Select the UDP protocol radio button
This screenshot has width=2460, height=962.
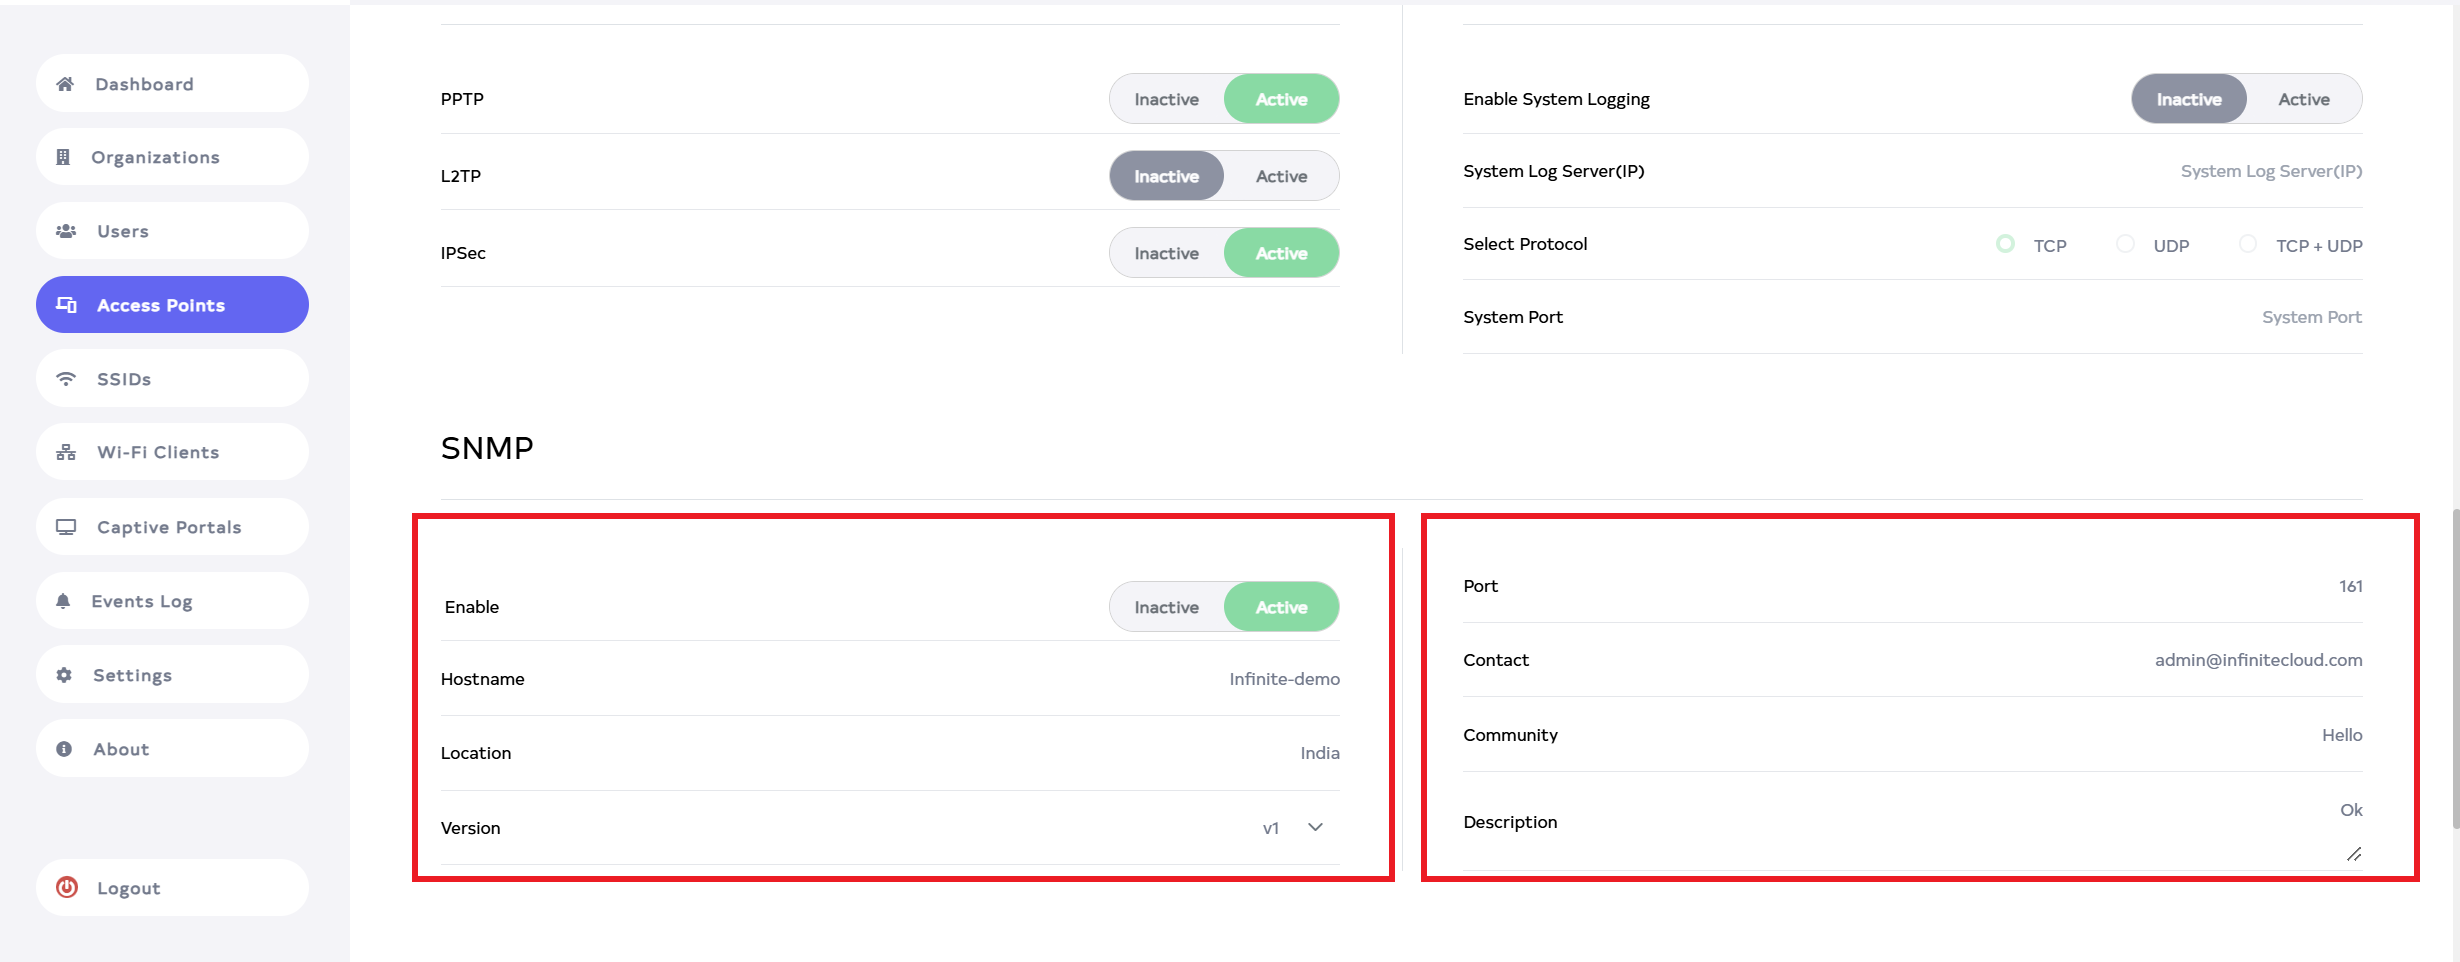click(x=2126, y=244)
